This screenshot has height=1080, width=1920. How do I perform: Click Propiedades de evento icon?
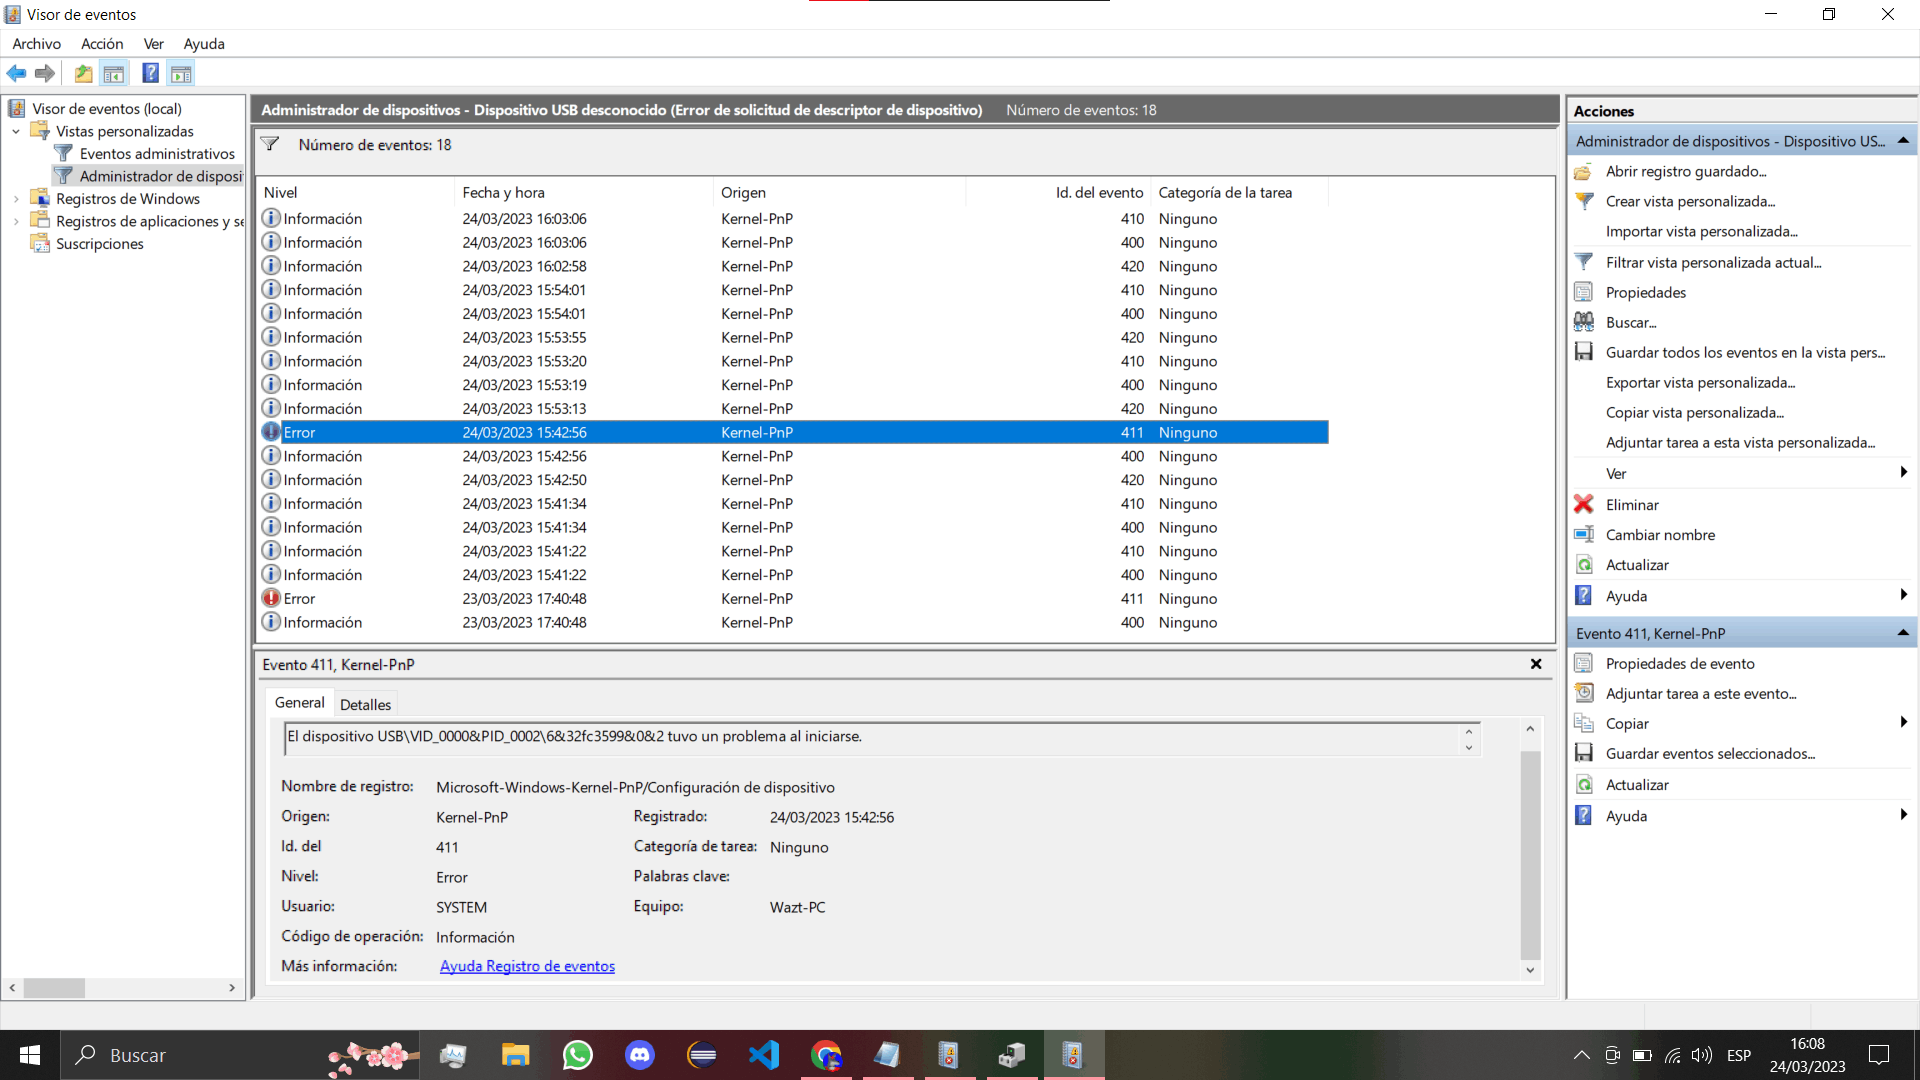[x=1584, y=663]
